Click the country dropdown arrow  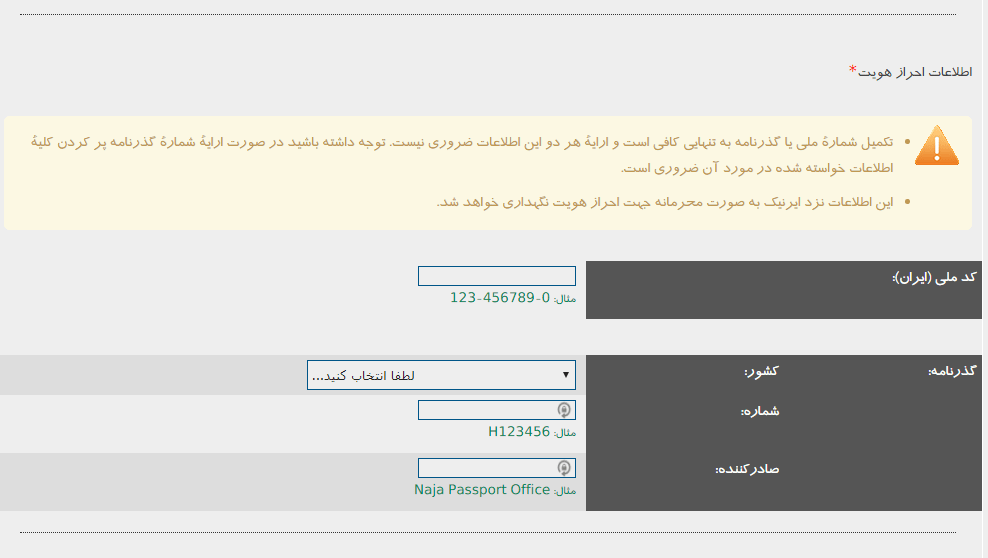[567, 375]
